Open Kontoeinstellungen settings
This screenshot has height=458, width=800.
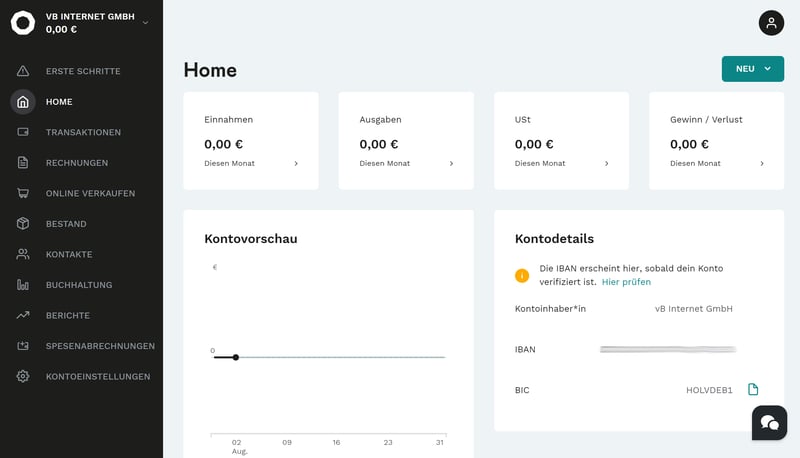97,376
